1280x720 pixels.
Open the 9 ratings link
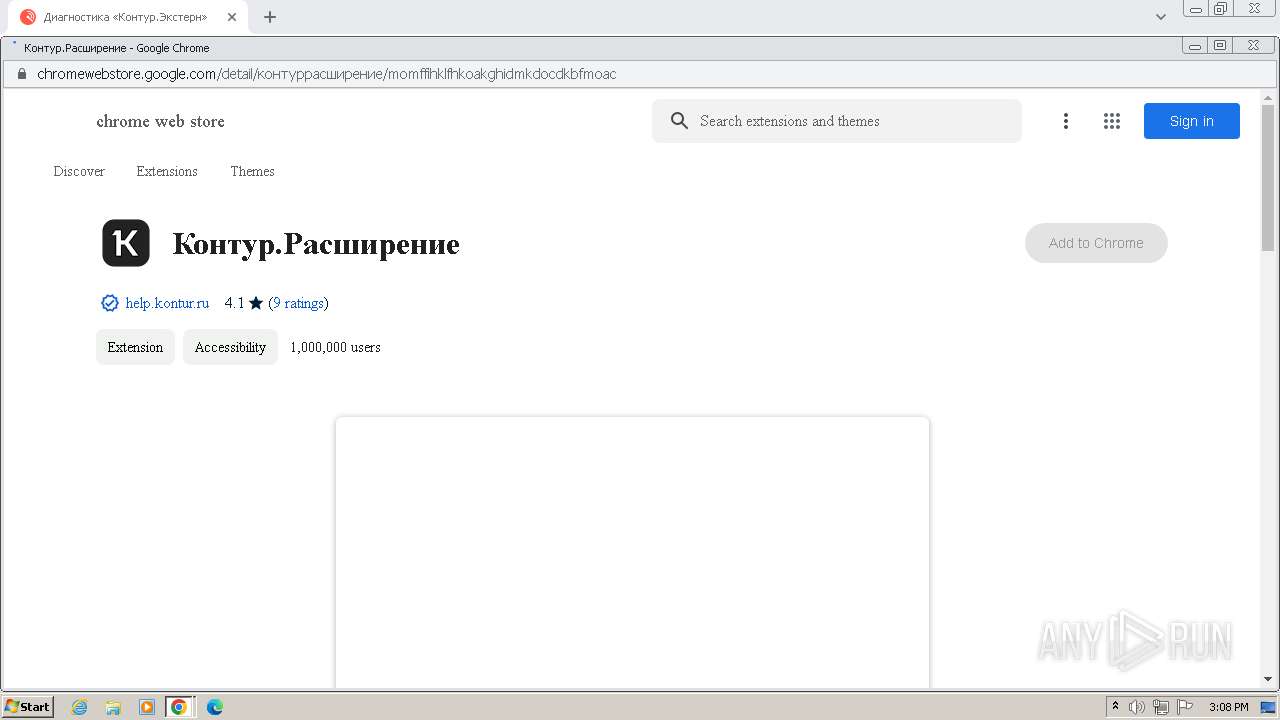(298, 303)
